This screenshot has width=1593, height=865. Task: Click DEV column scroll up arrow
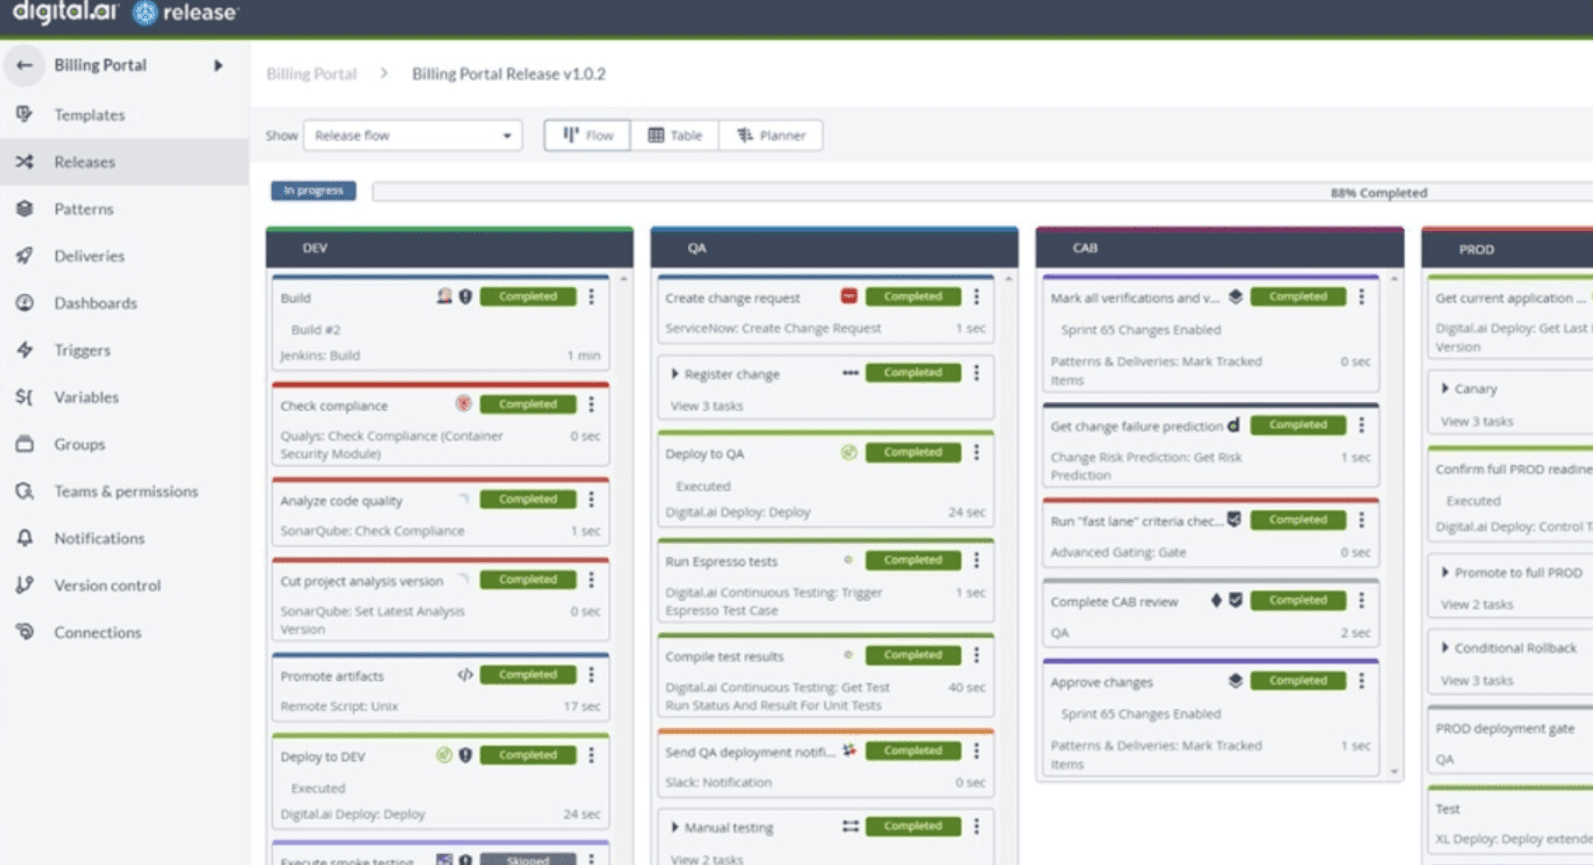pyautogui.click(x=624, y=279)
